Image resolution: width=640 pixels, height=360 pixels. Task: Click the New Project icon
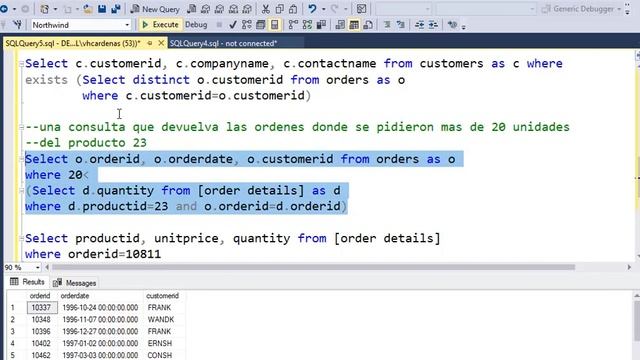pyautogui.click(x=45, y=9)
